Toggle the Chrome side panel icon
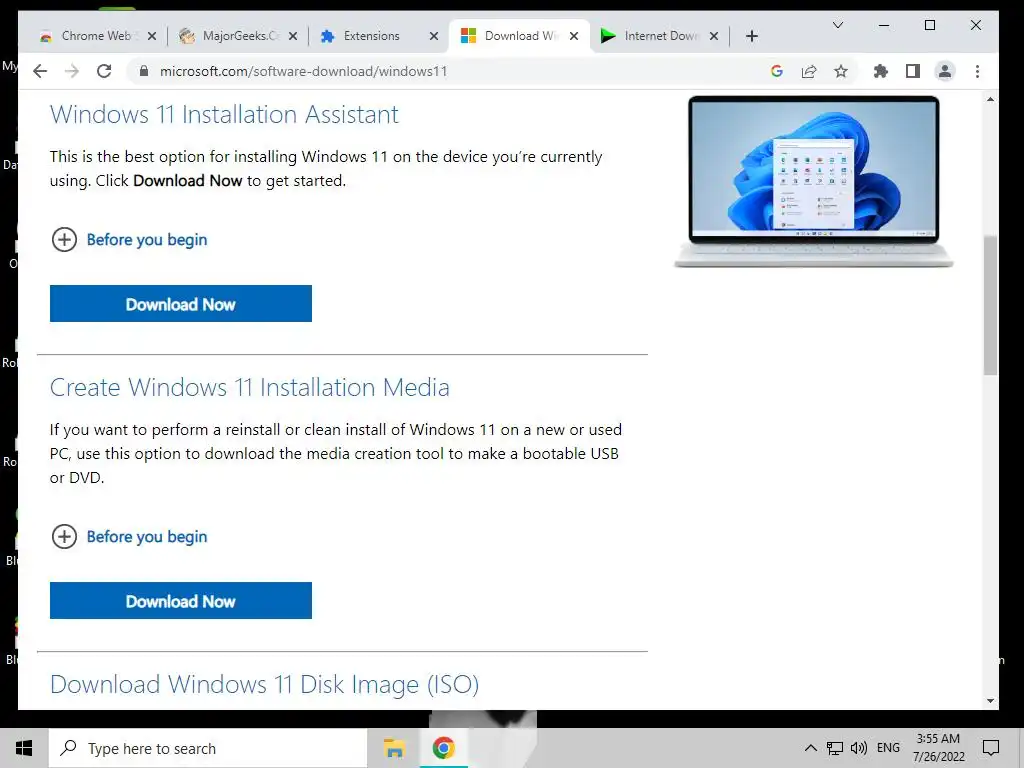The image size is (1024, 768). (x=913, y=71)
